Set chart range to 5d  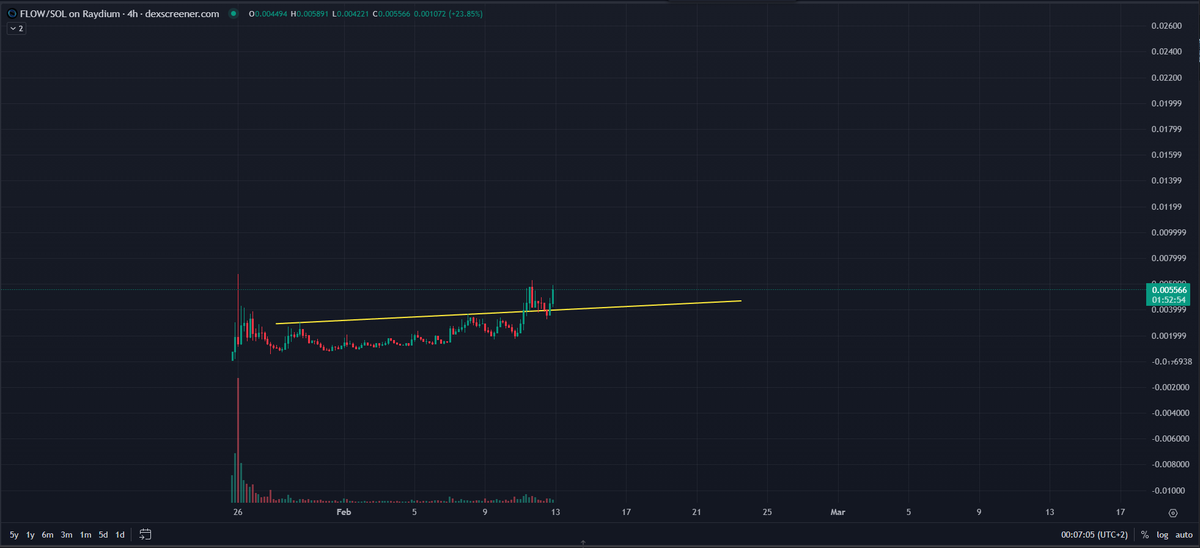[x=103, y=535]
